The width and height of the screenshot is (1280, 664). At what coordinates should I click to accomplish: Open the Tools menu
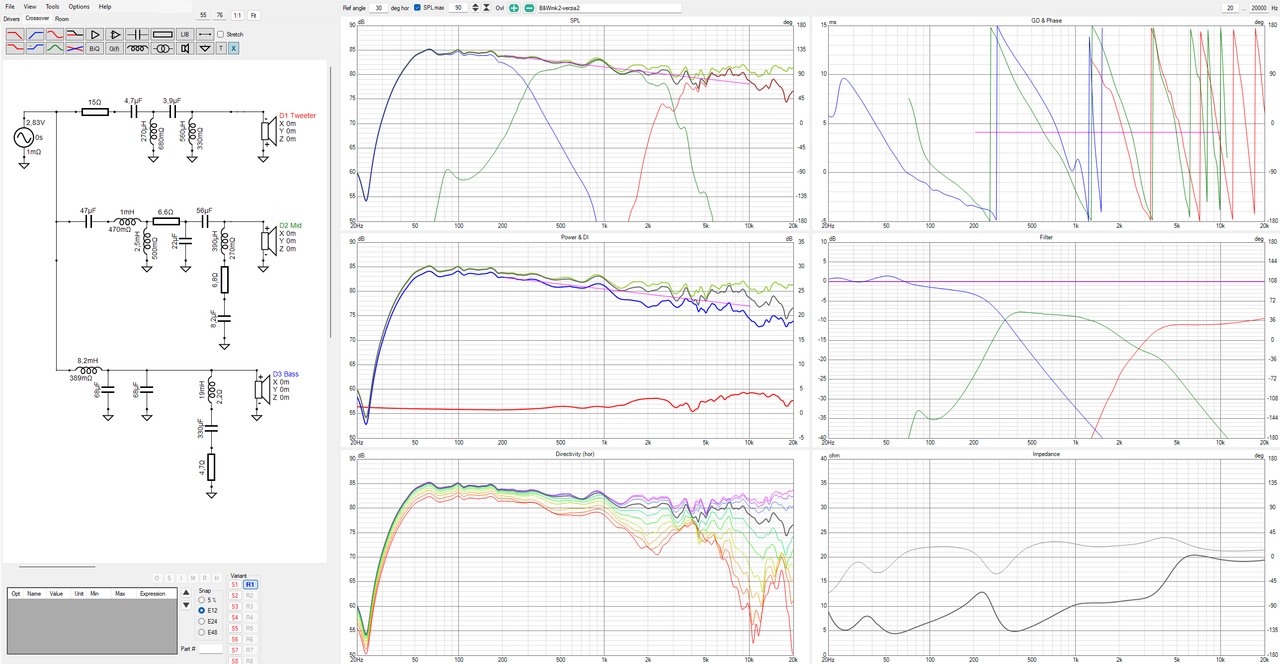(x=52, y=7)
